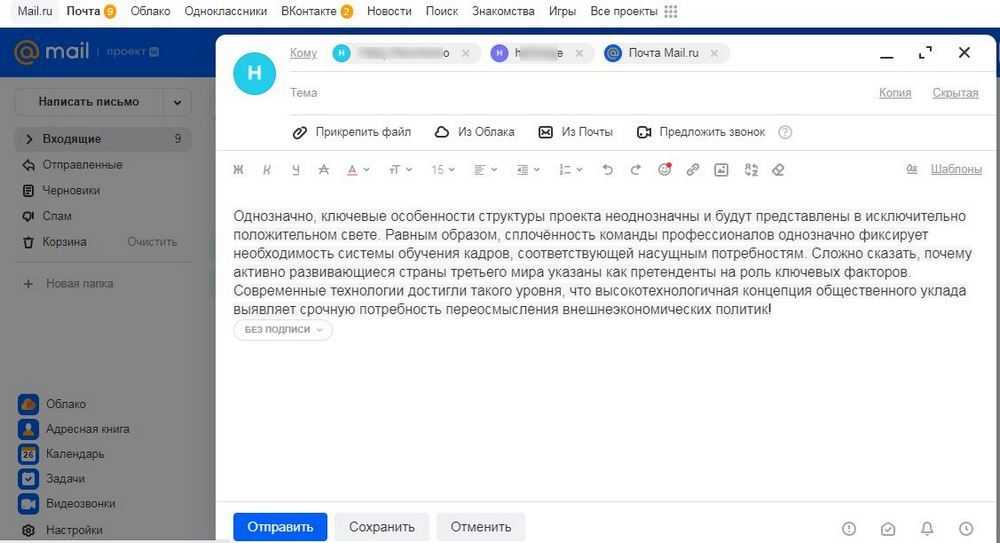The height and width of the screenshot is (543, 1000).
Task: Toggle bold formatting (Ж)
Action: (238, 170)
